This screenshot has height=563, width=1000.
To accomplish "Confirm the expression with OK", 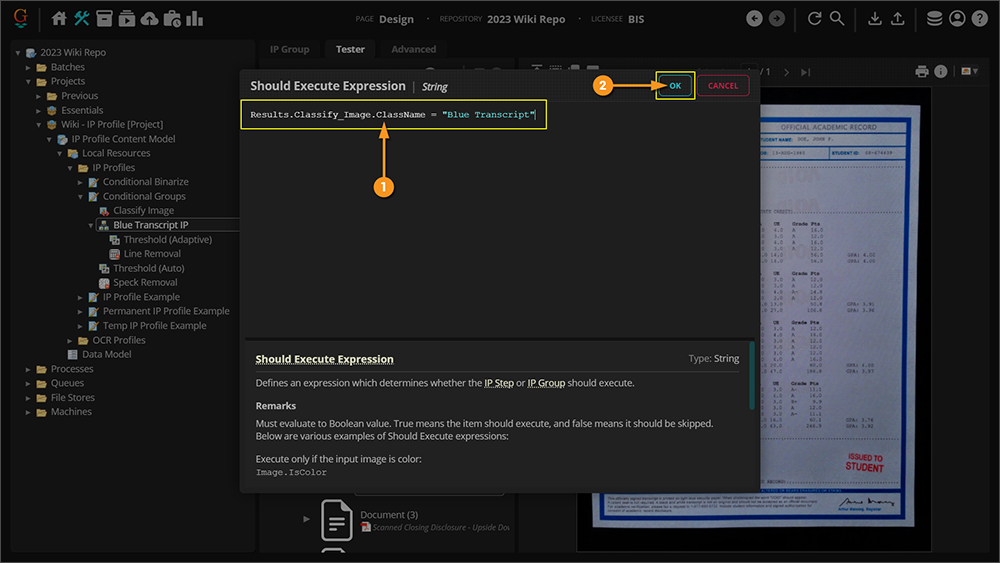I will click(675, 85).
